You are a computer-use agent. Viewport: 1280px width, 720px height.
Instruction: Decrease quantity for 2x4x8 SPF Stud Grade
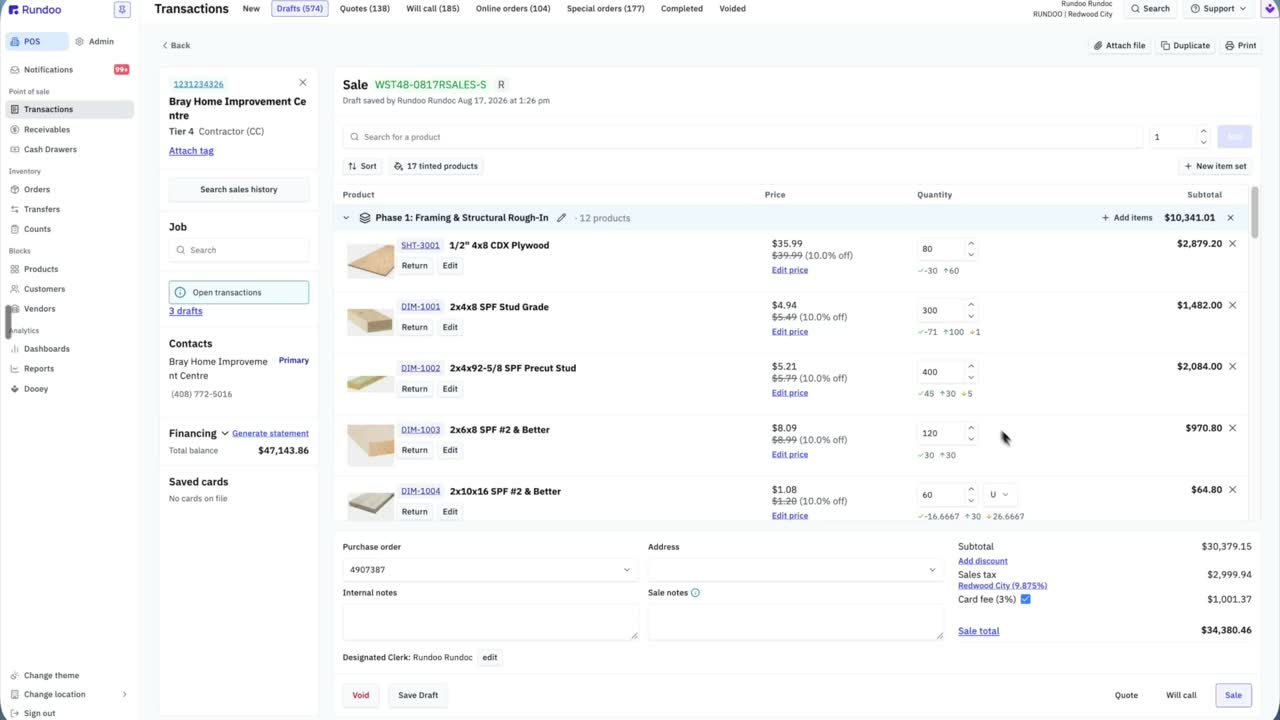pyautogui.click(x=971, y=316)
